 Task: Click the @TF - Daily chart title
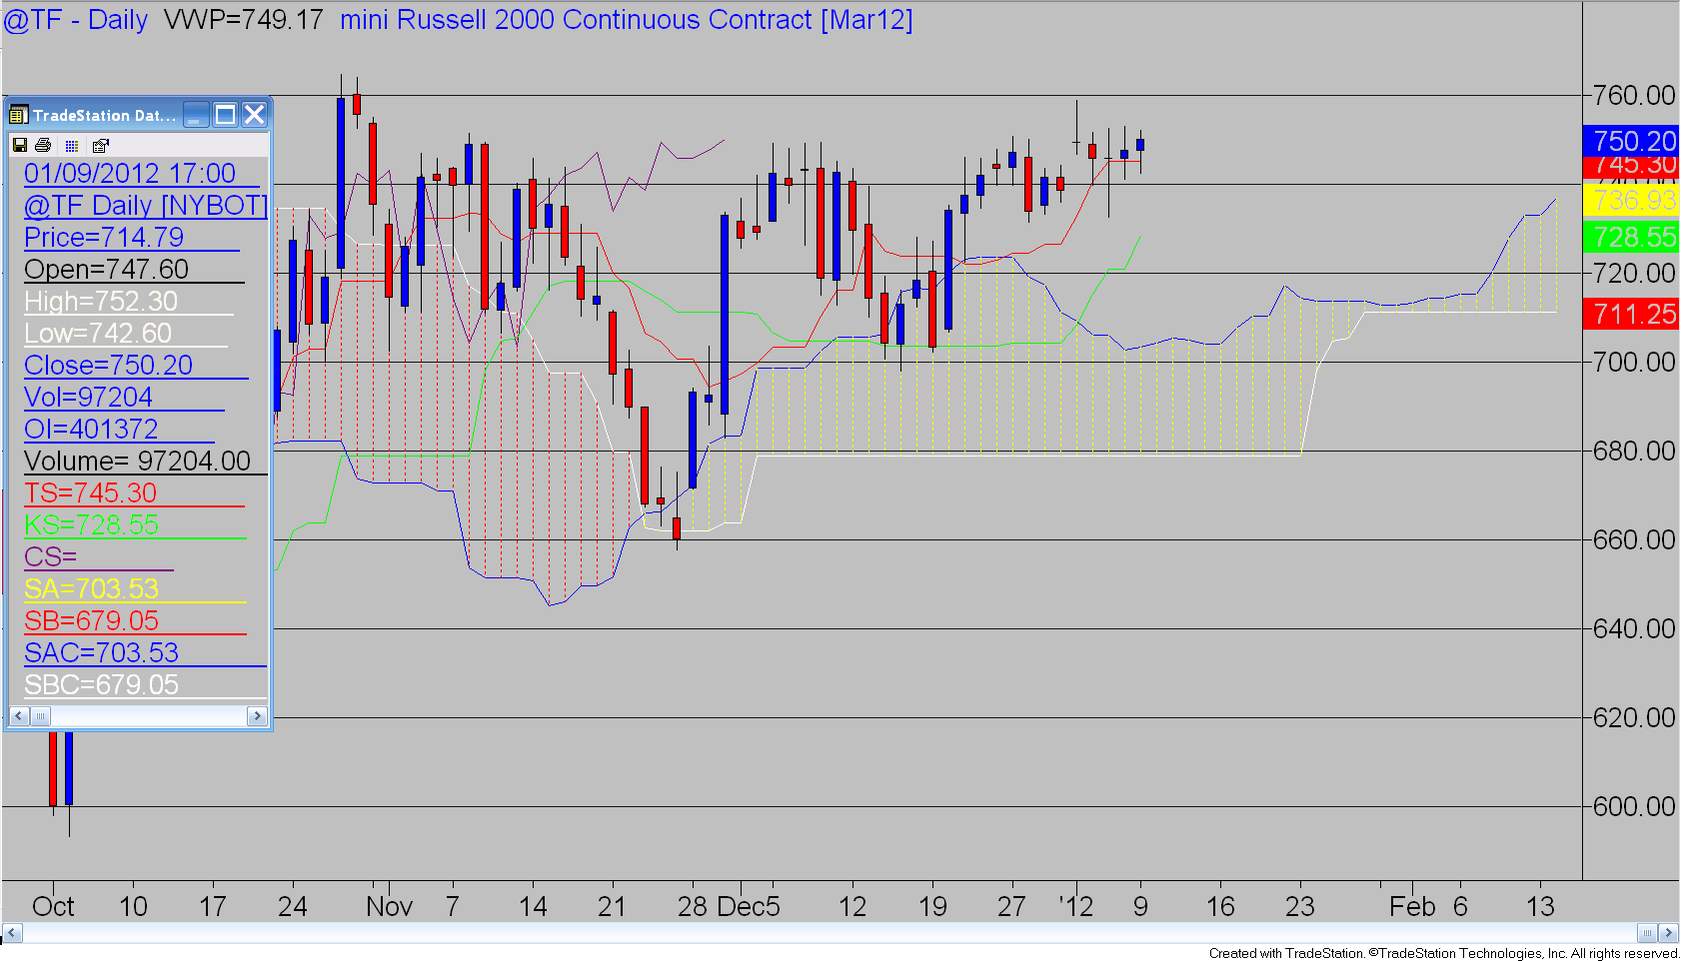[x=76, y=20]
